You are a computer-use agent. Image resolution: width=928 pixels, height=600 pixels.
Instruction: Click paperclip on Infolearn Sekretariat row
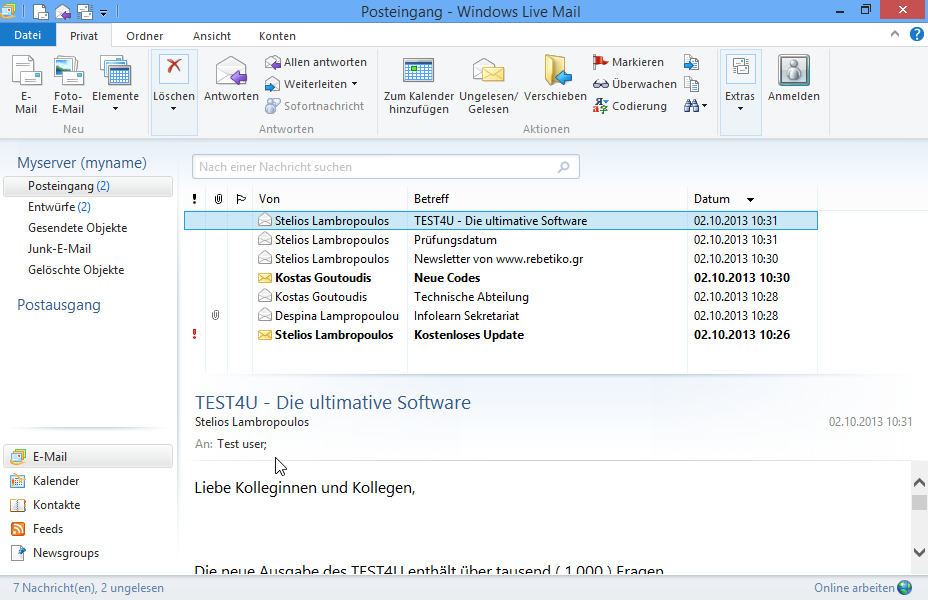click(x=216, y=315)
